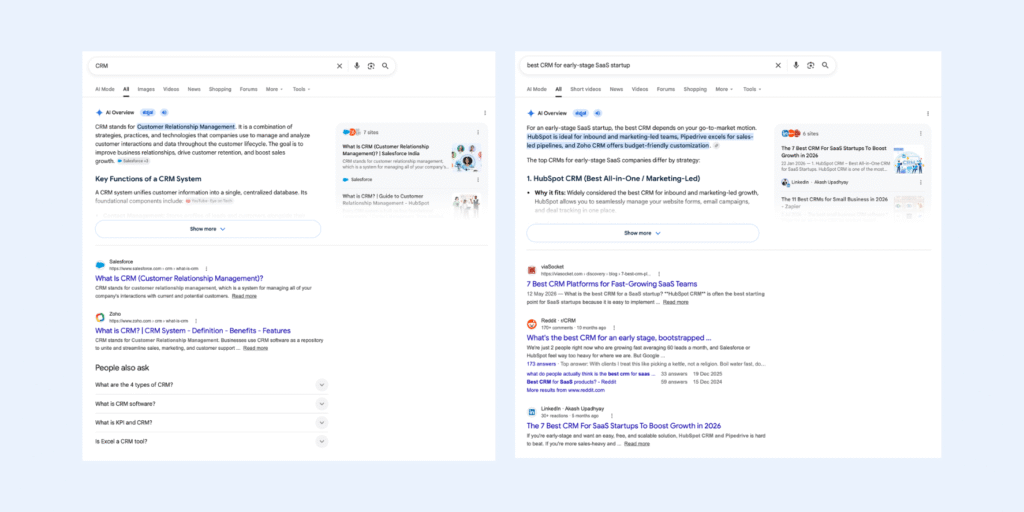Open the Short videos tab
Image resolution: width=1024 pixels, height=512 pixels.
585,89
